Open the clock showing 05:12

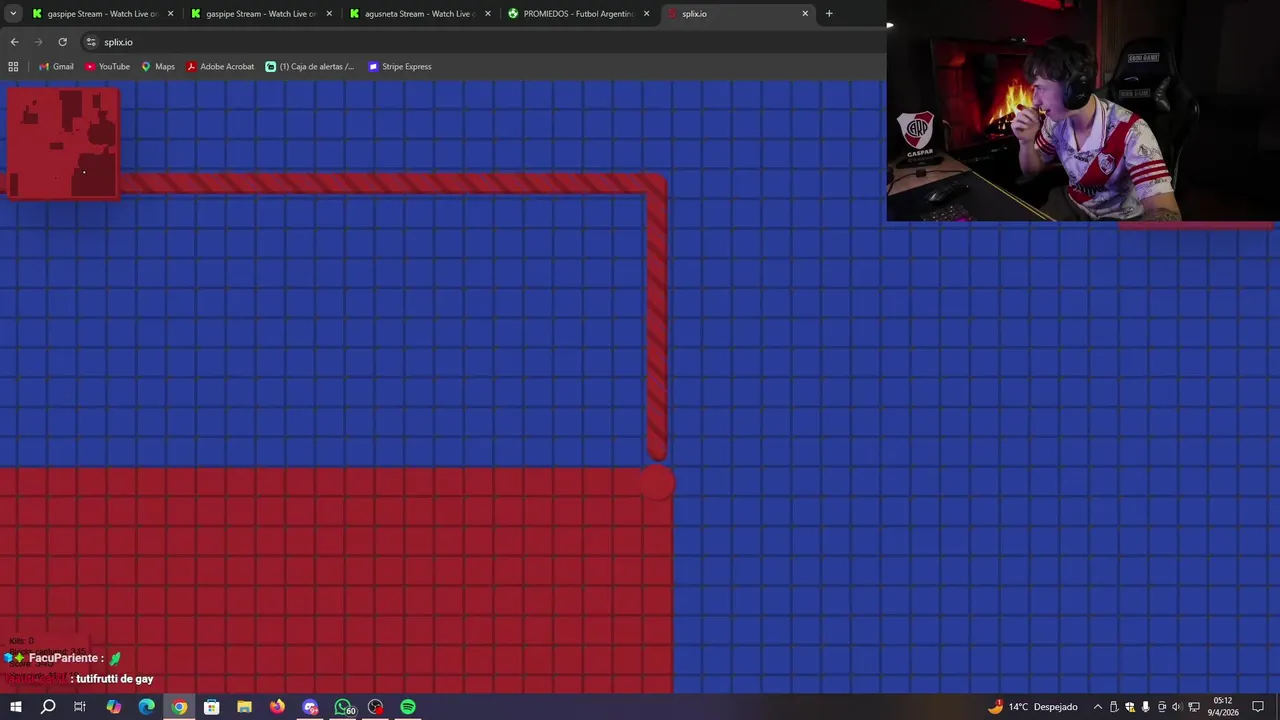coord(1222,706)
